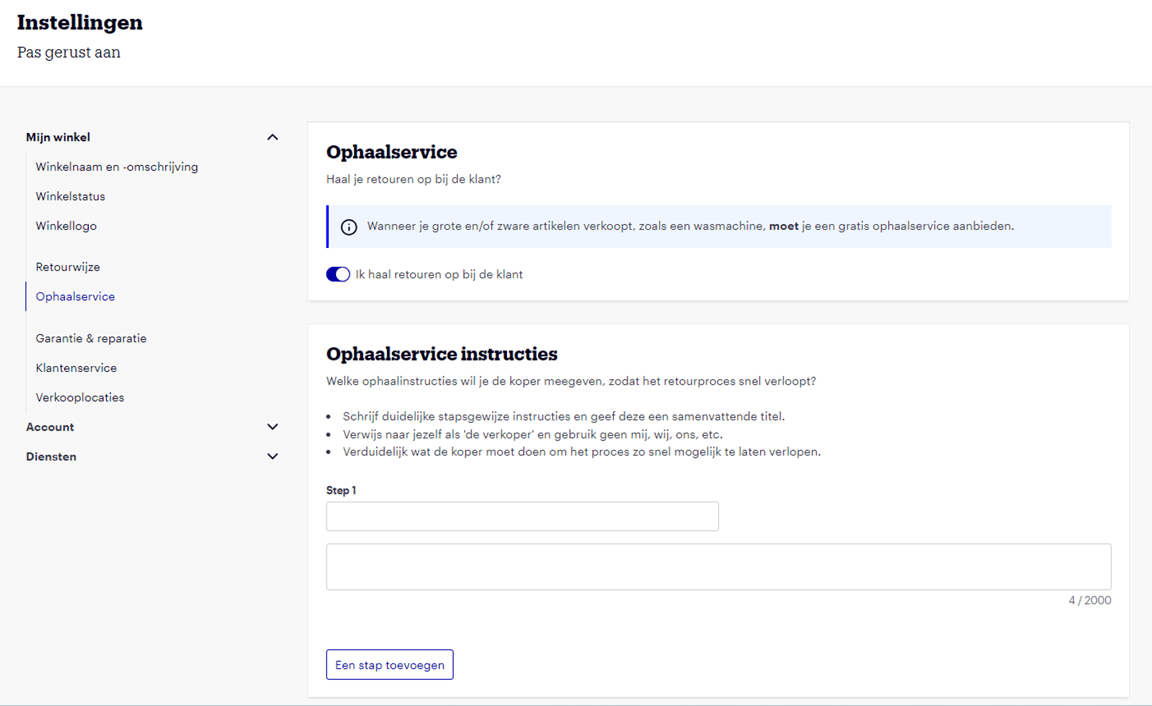1152x706 pixels.
Task: Expand the 'Account' section
Action: (272, 427)
